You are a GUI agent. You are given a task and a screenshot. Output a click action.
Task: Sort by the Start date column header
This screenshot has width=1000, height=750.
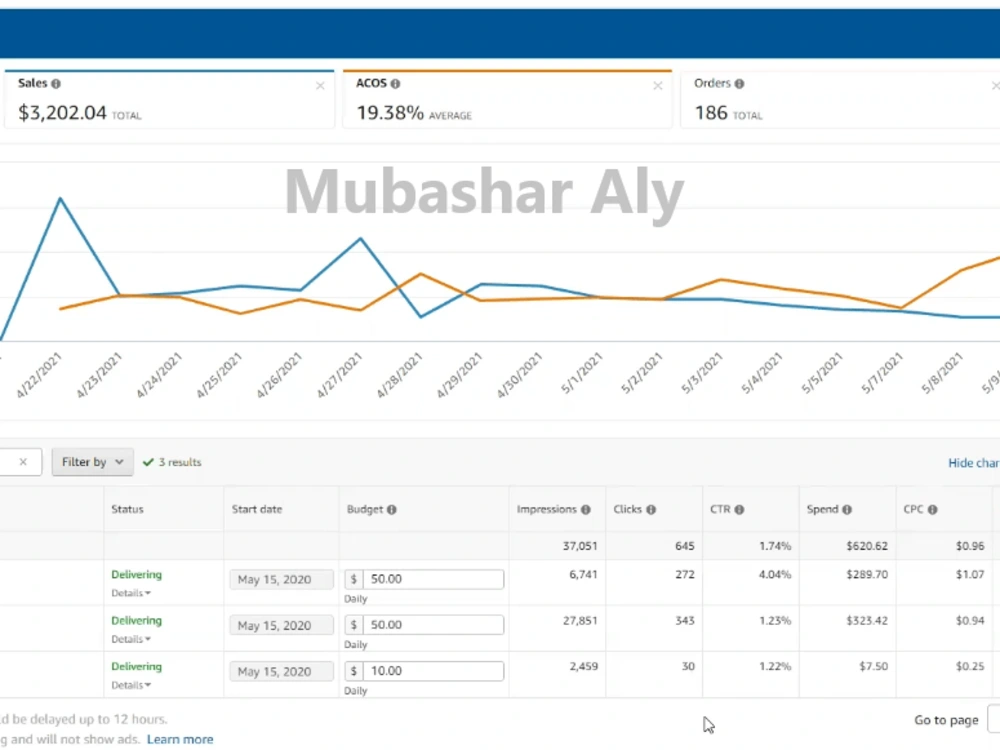pyautogui.click(x=256, y=509)
